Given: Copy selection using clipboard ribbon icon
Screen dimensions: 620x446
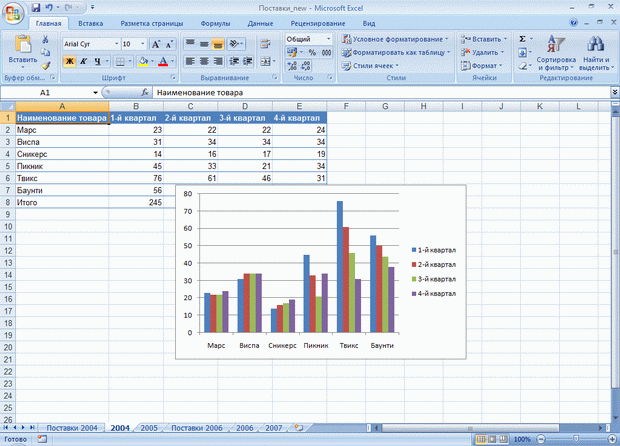Looking at the screenshot, I should pos(45,53).
